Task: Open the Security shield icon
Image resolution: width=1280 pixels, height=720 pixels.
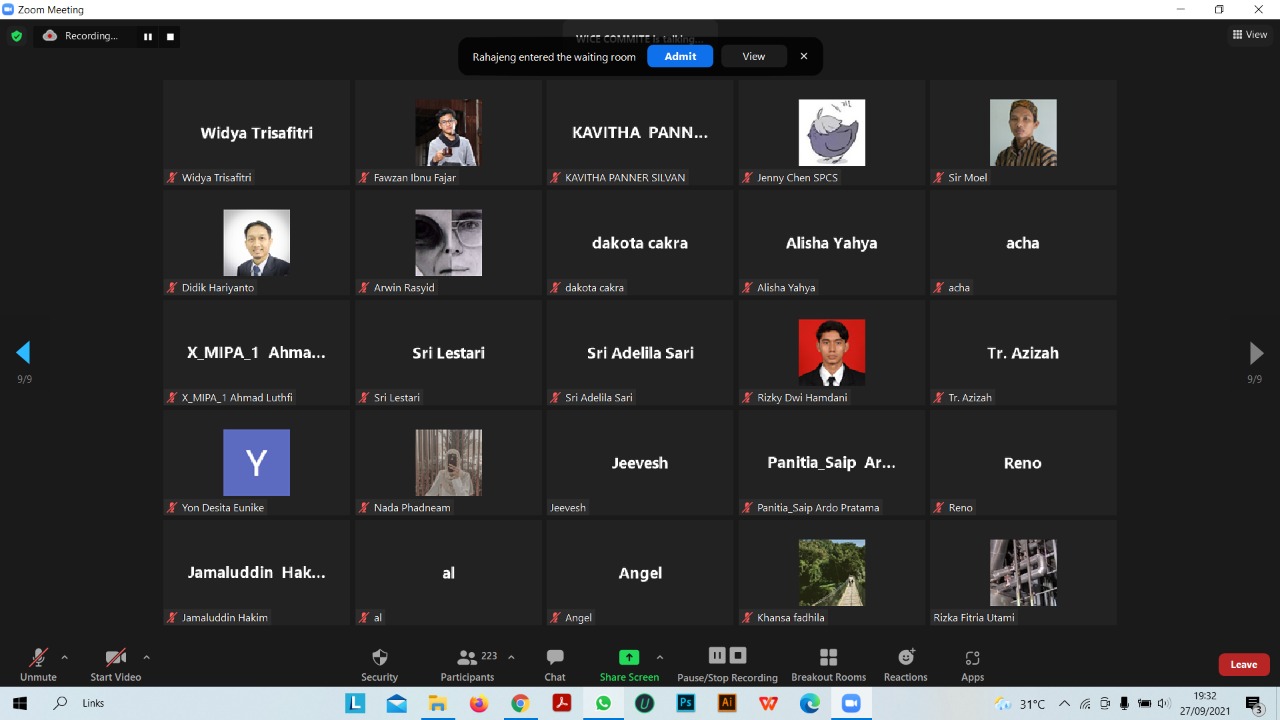Action: coord(379,658)
